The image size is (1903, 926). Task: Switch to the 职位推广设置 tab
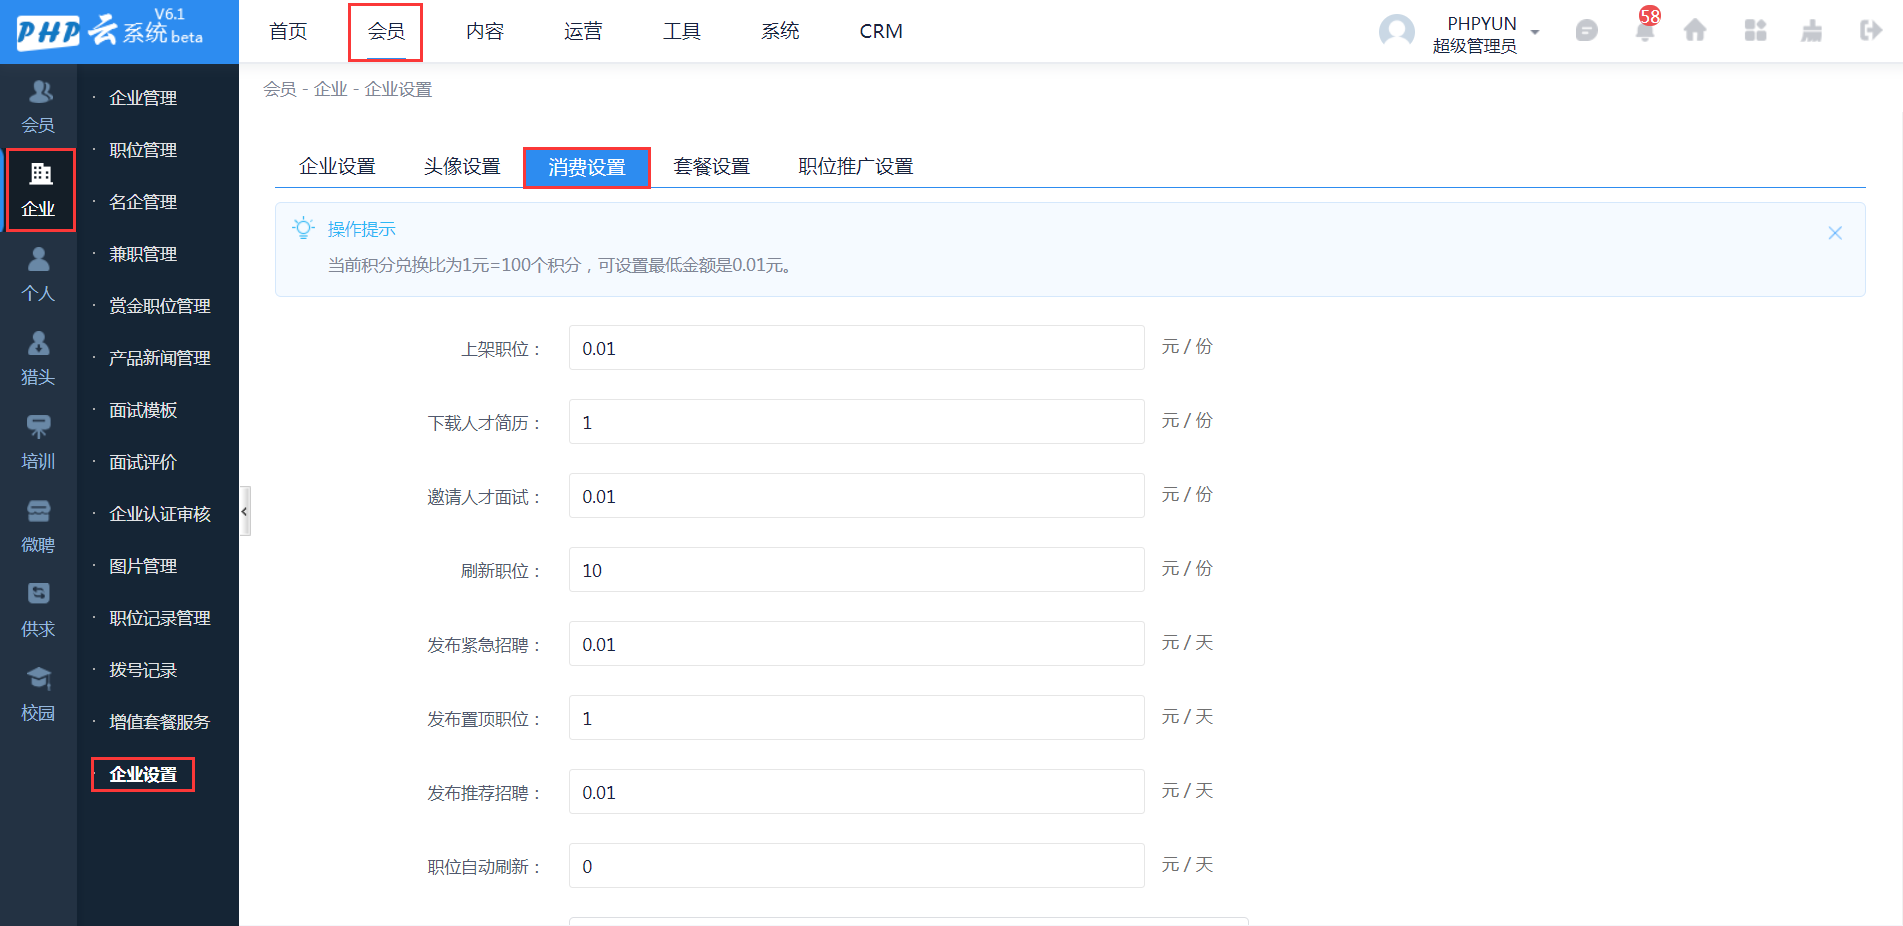tap(856, 166)
